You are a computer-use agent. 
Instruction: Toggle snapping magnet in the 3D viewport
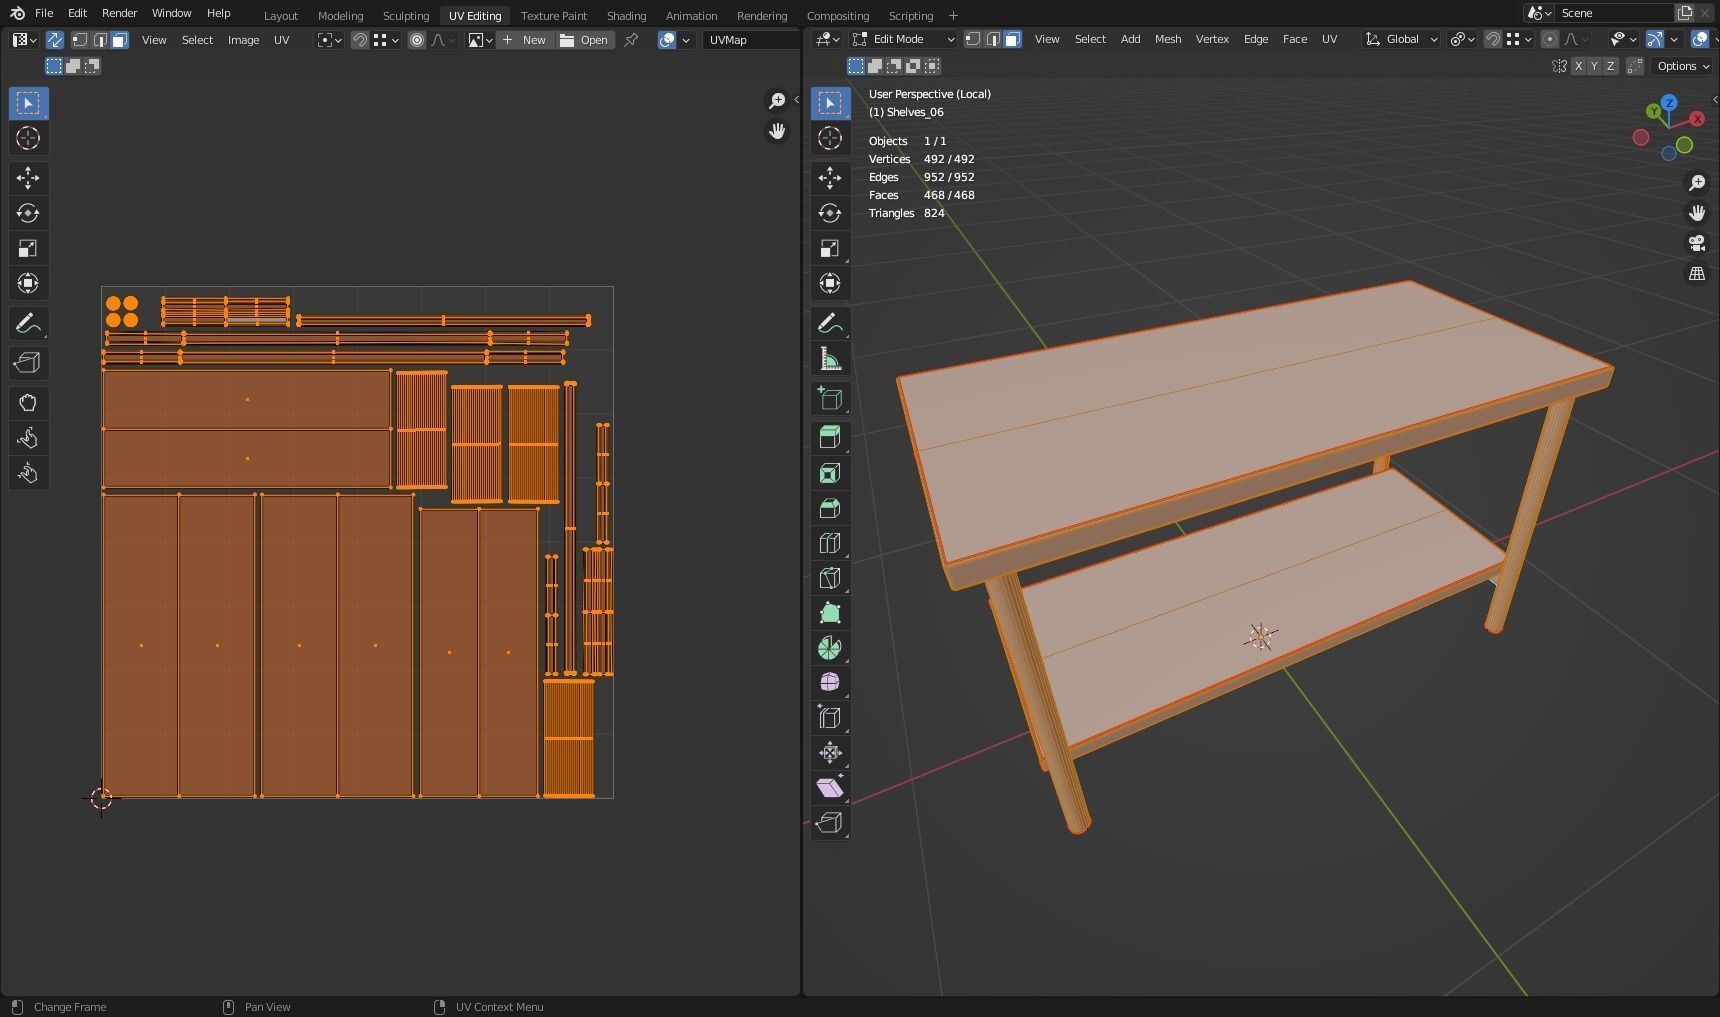1492,39
